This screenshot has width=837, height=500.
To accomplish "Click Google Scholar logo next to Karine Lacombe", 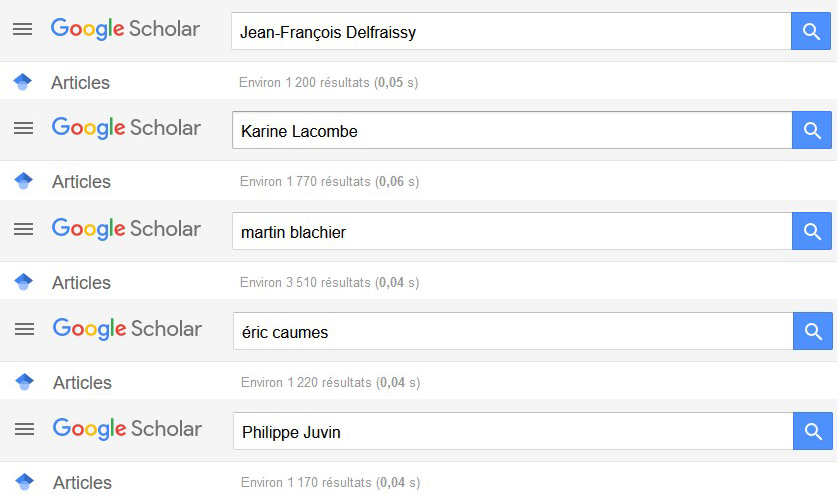I will click(127, 128).
